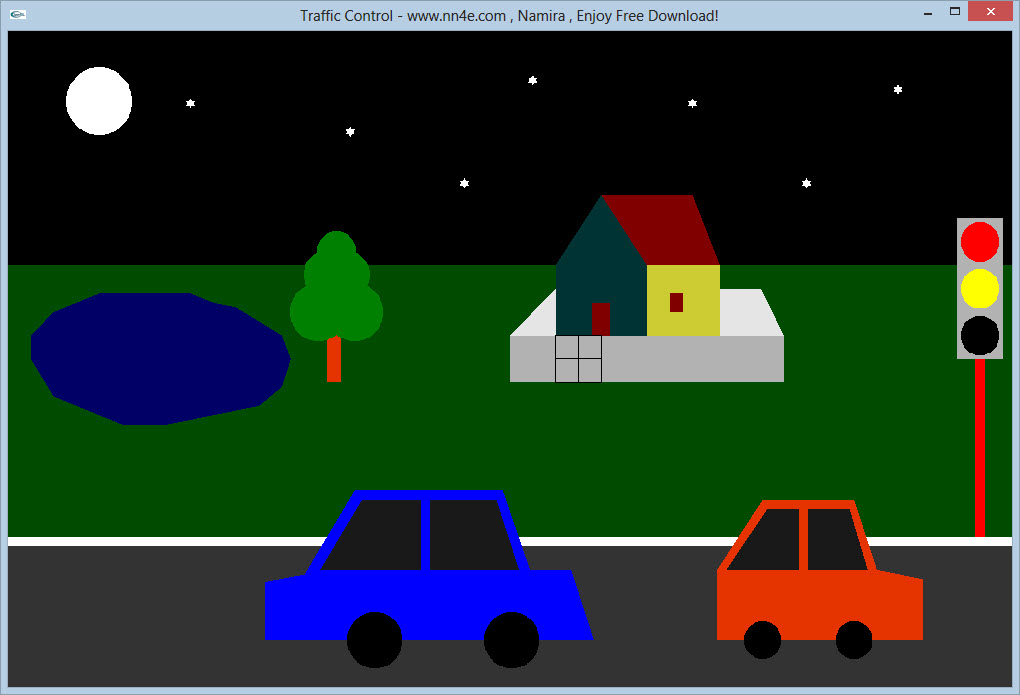Maximize the Traffic Control window

(955, 12)
